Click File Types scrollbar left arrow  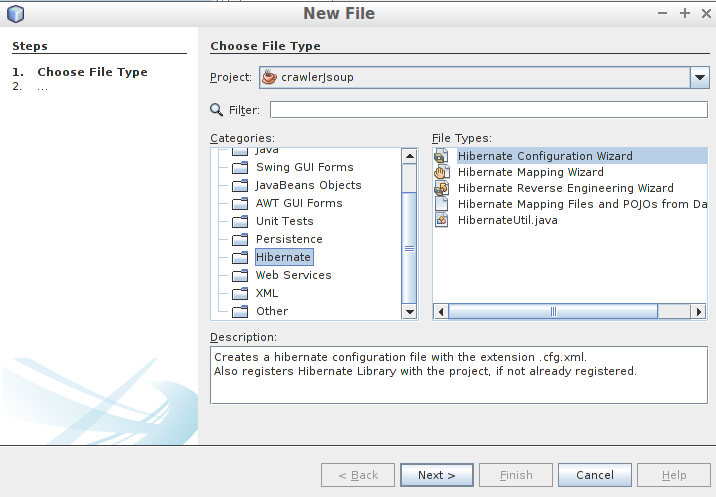pyautogui.click(x=441, y=312)
